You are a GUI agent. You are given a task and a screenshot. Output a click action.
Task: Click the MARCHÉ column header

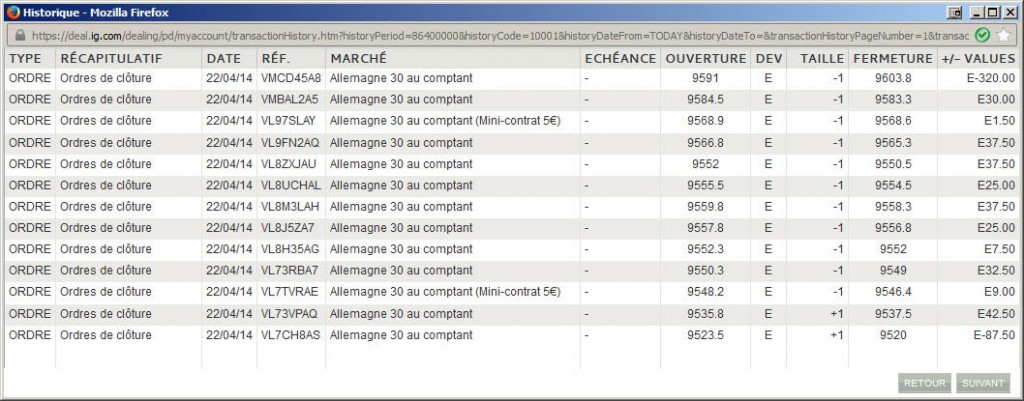tap(359, 58)
